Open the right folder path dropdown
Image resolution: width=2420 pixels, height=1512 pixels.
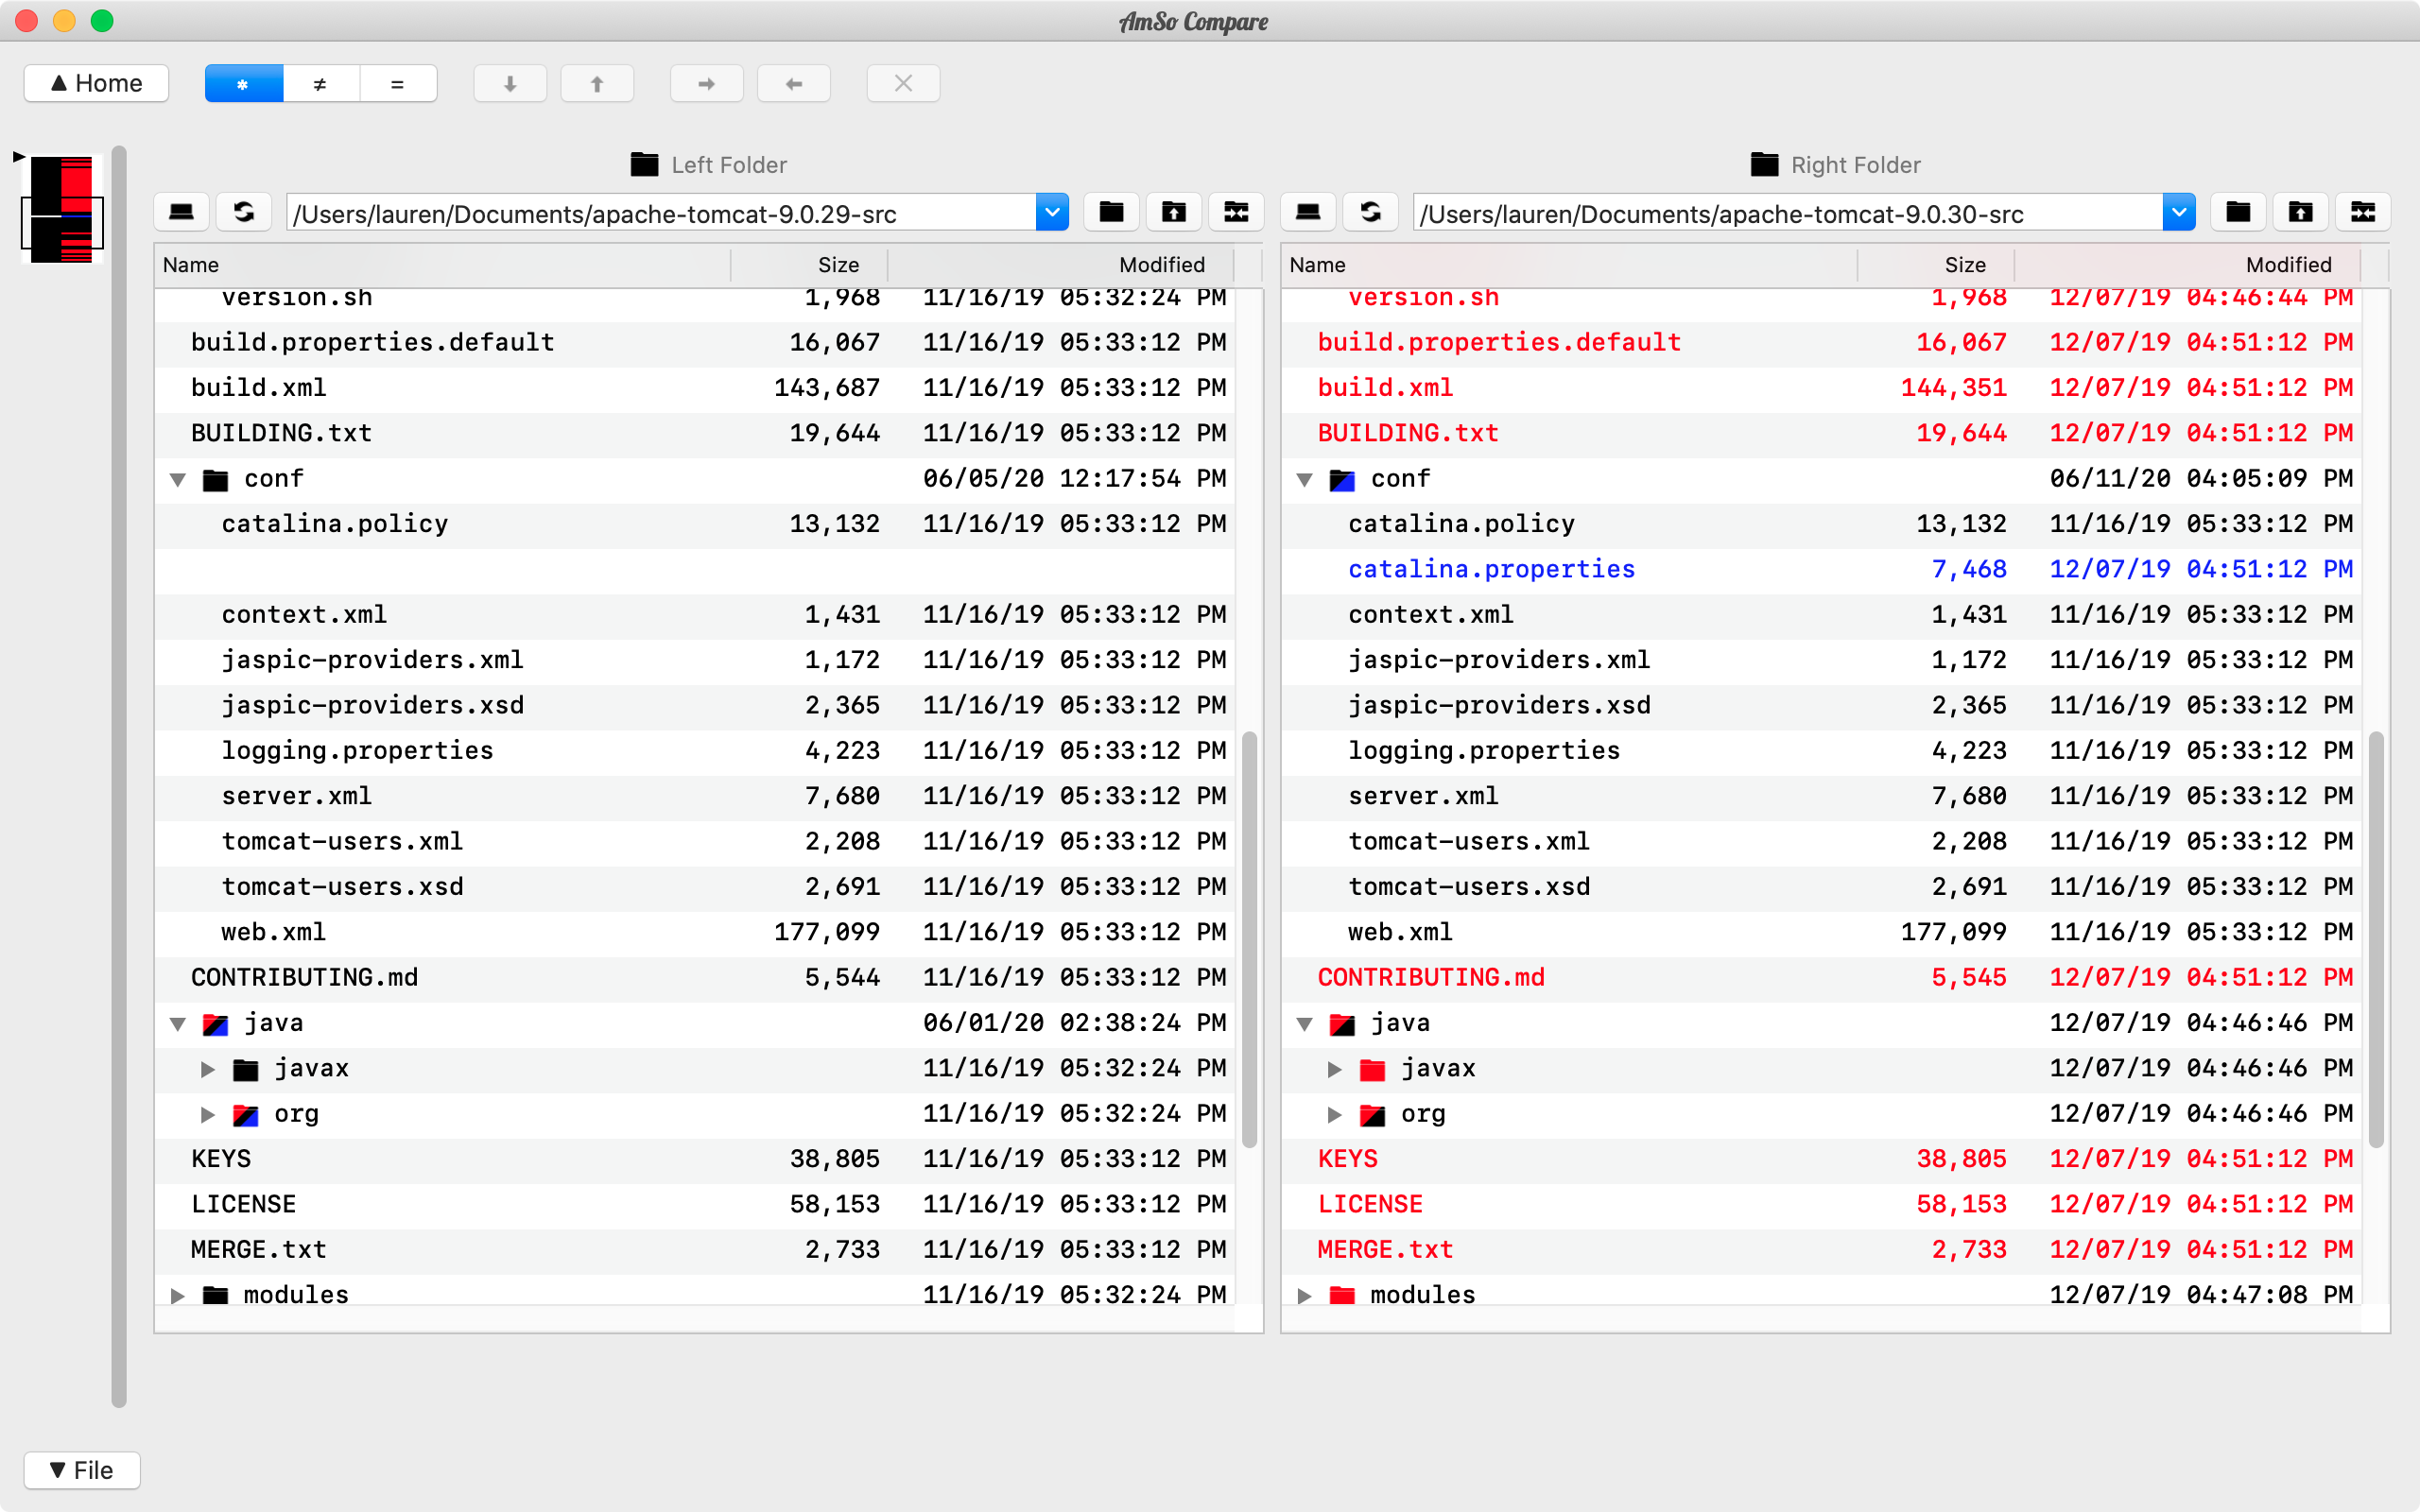pos(2179,212)
